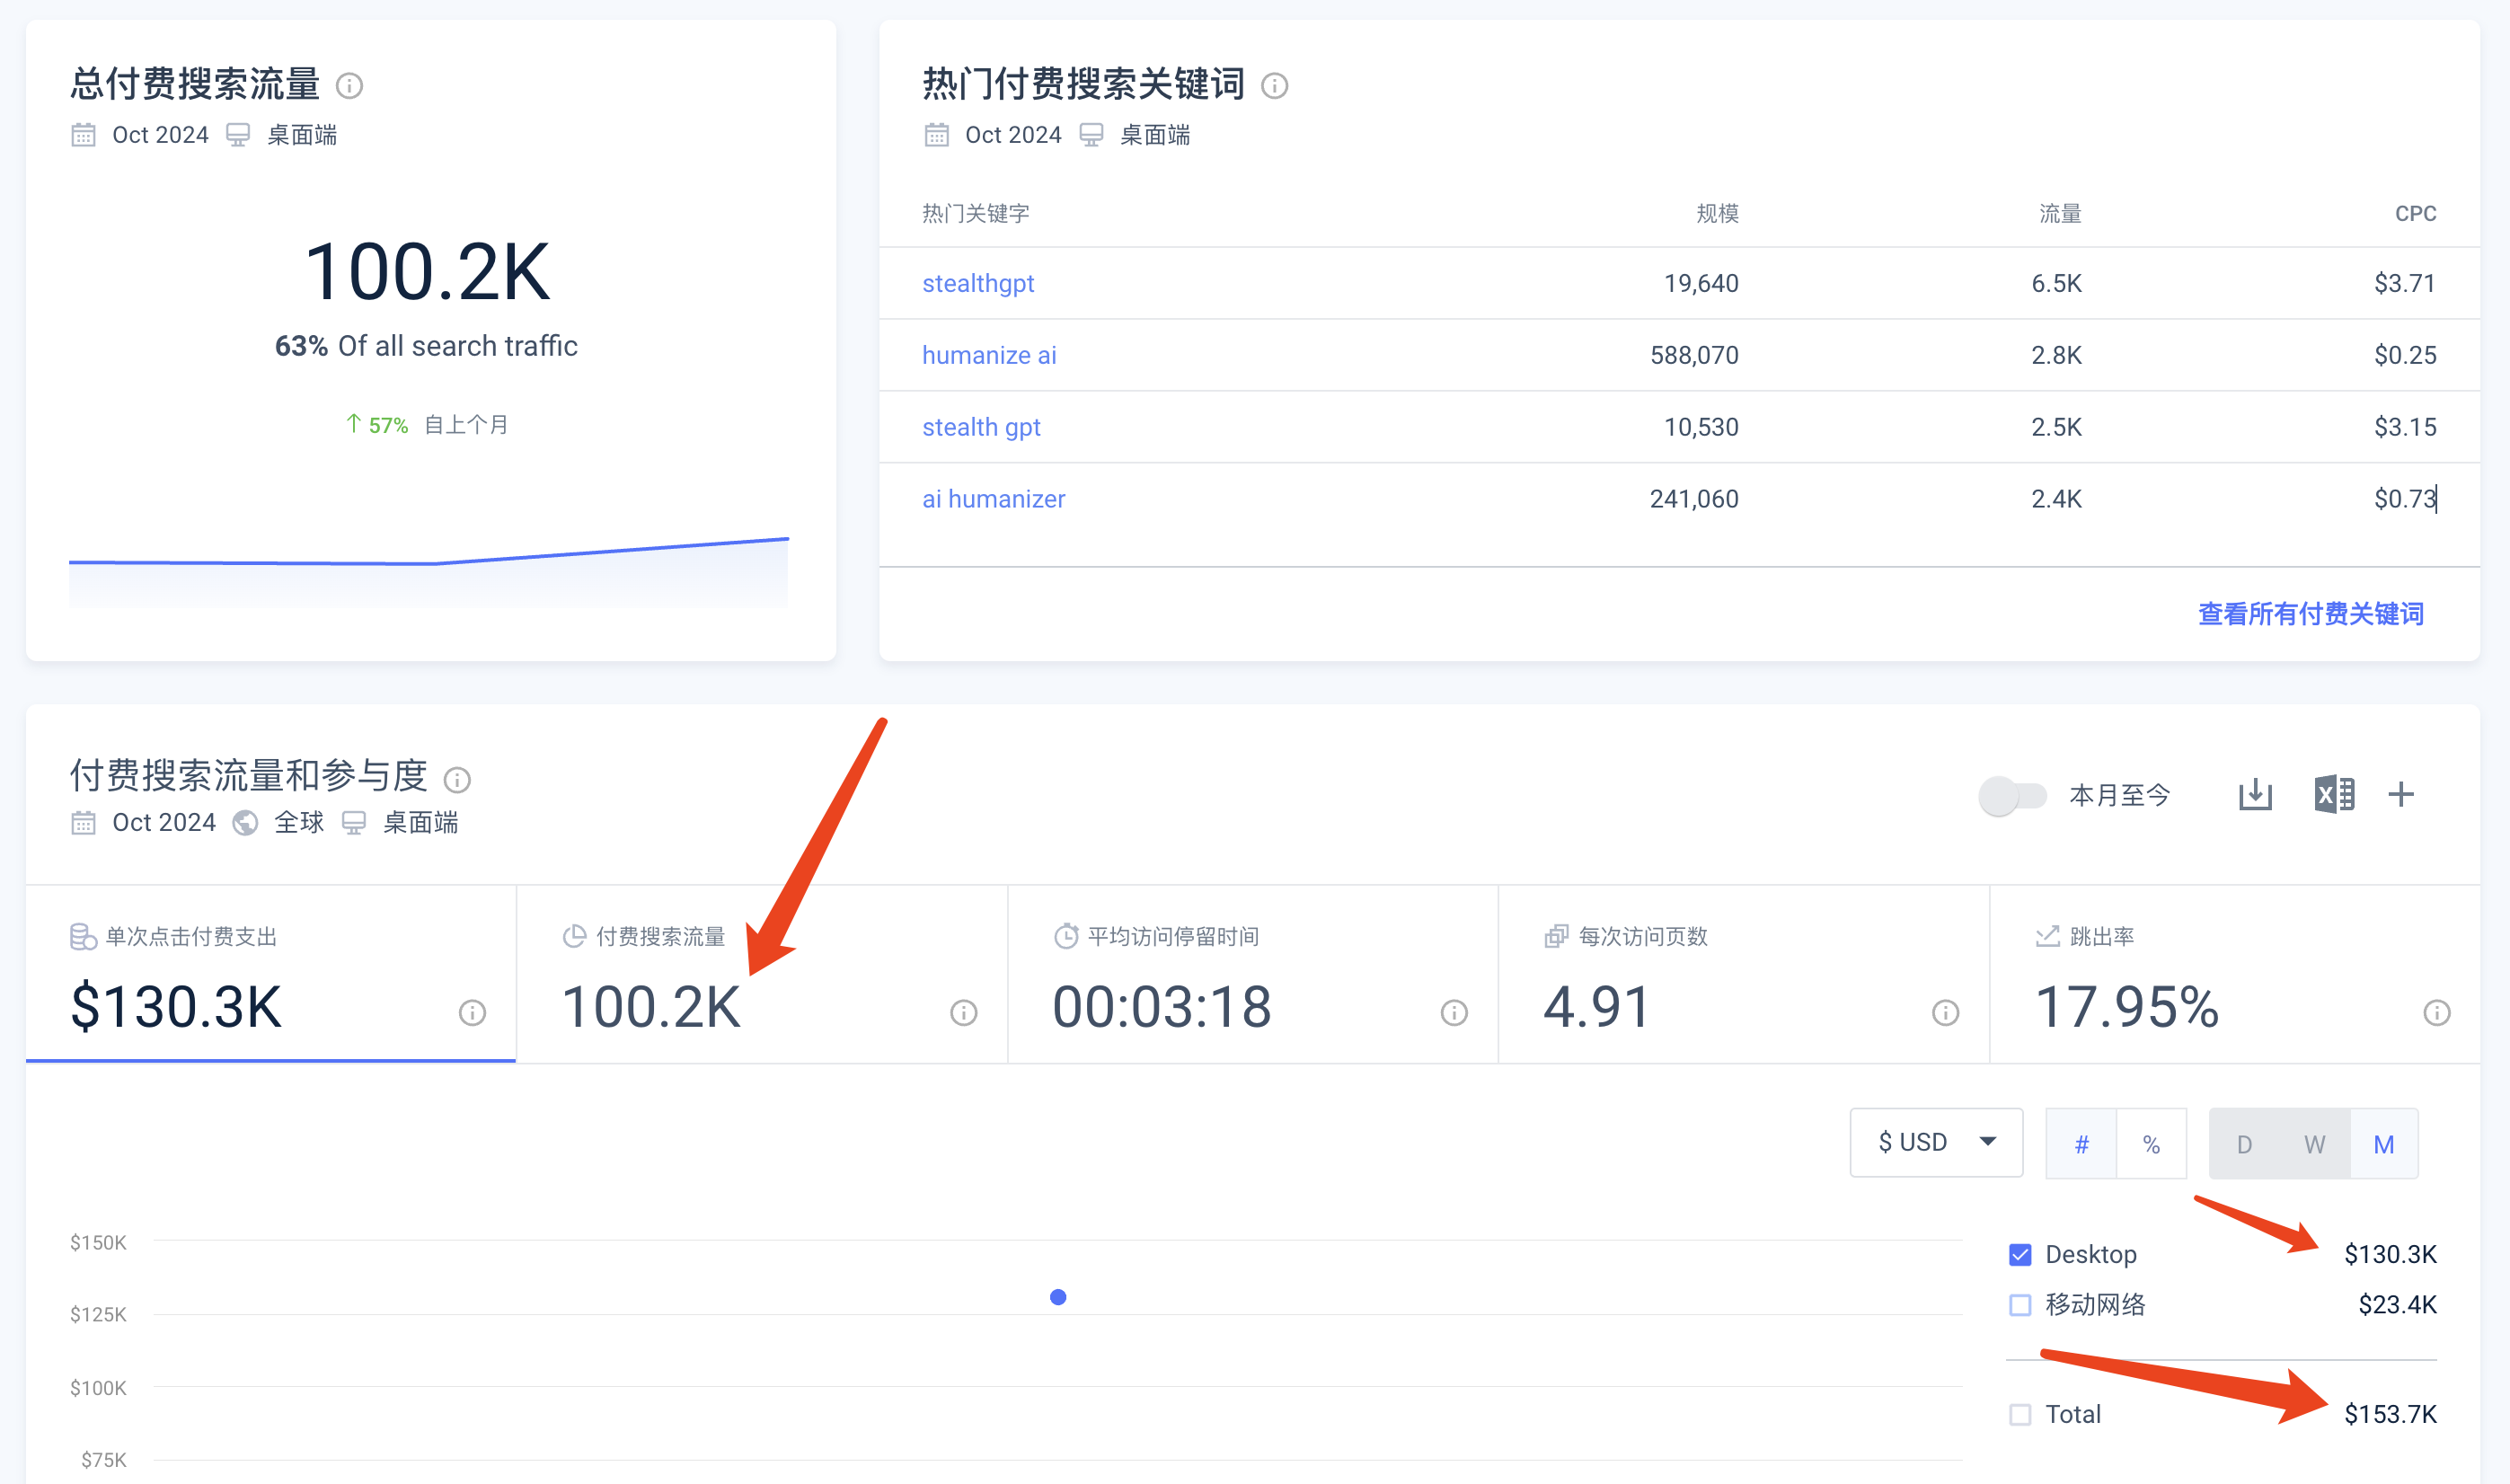Select the 平均访问停留时间 metric tab
This screenshot has width=2510, height=1484.
pos(1253,974)
